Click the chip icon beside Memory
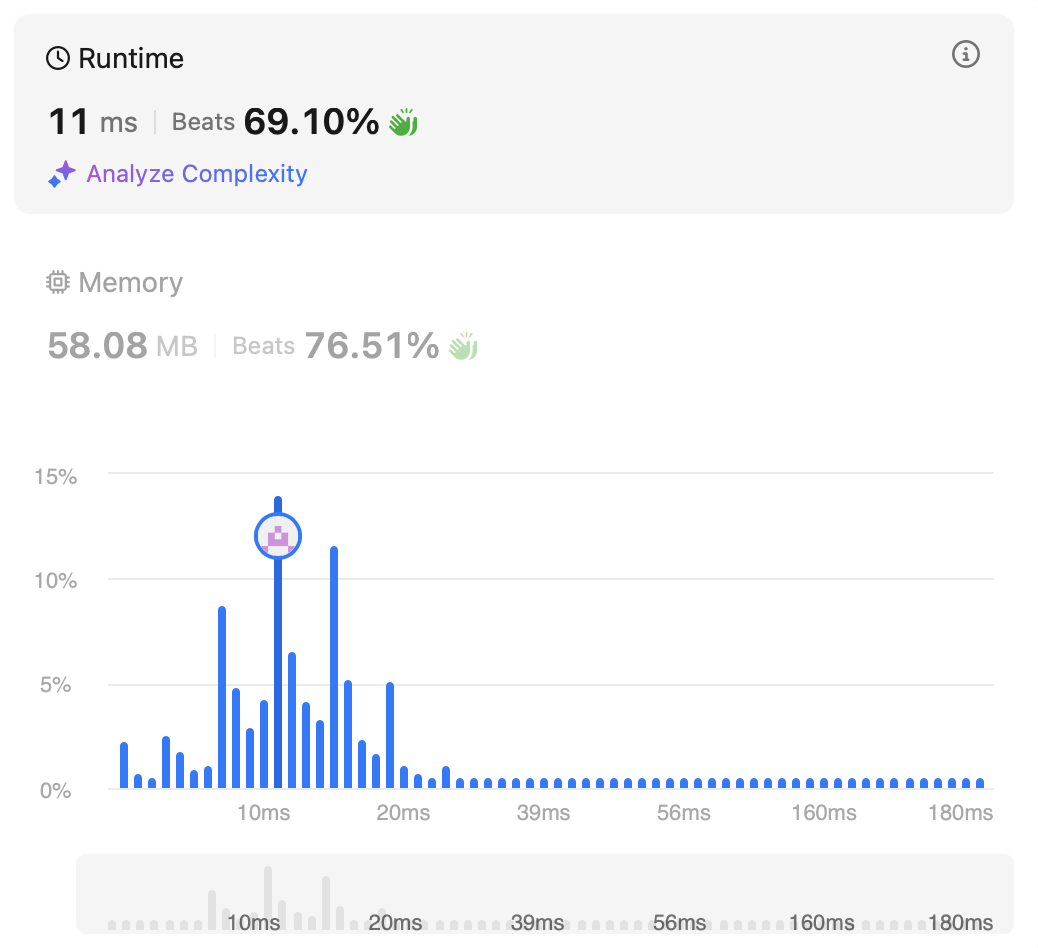This screenshot has height=948, width=1038. pos(59,283)
